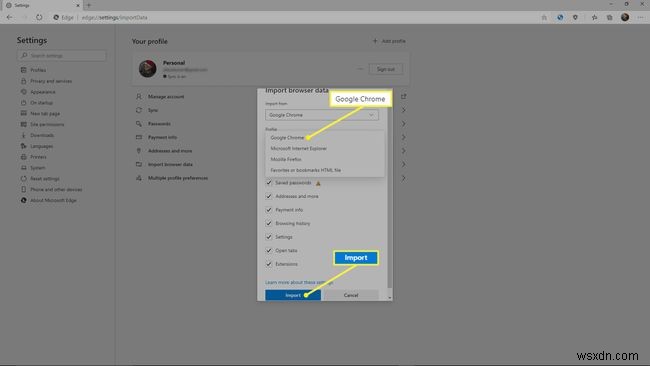The width and height of the screenshot is (650, 366).
Task: Open Multiple profile preferences row text
Action: point(178,178)
